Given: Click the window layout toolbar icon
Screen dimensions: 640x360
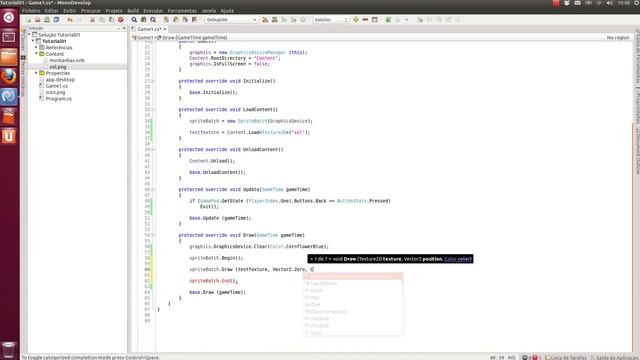Looking at the screenshot, I should click(x=375, y=20).
